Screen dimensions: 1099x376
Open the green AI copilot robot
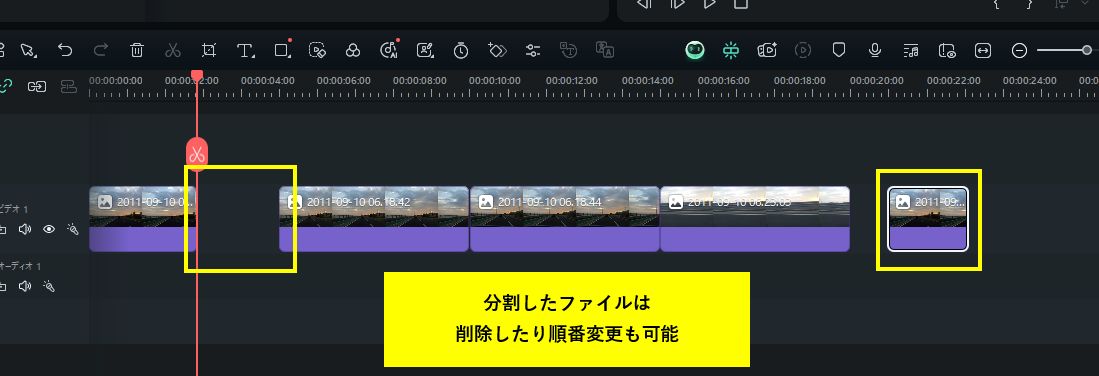pyautogui.click(x=695, y=50)
